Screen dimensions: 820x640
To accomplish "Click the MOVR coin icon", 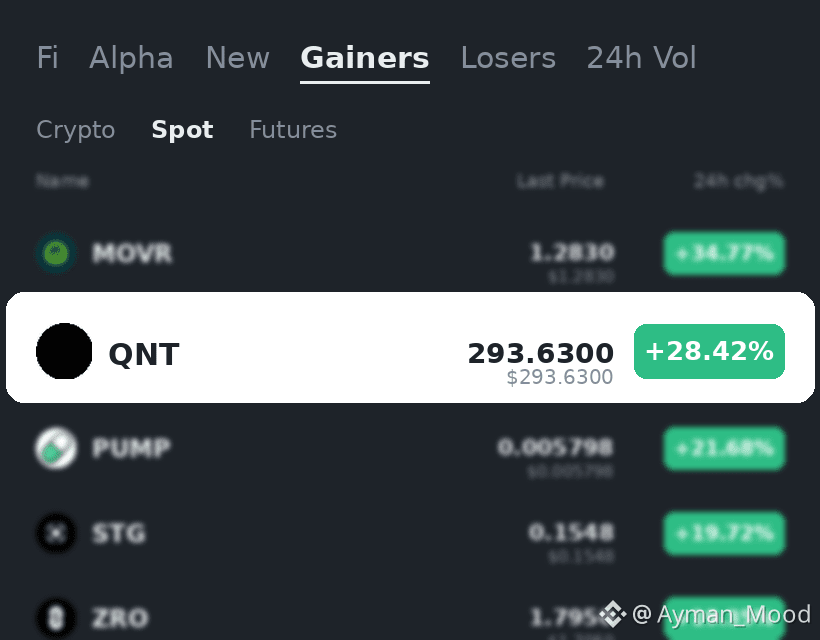I will 56,254.
